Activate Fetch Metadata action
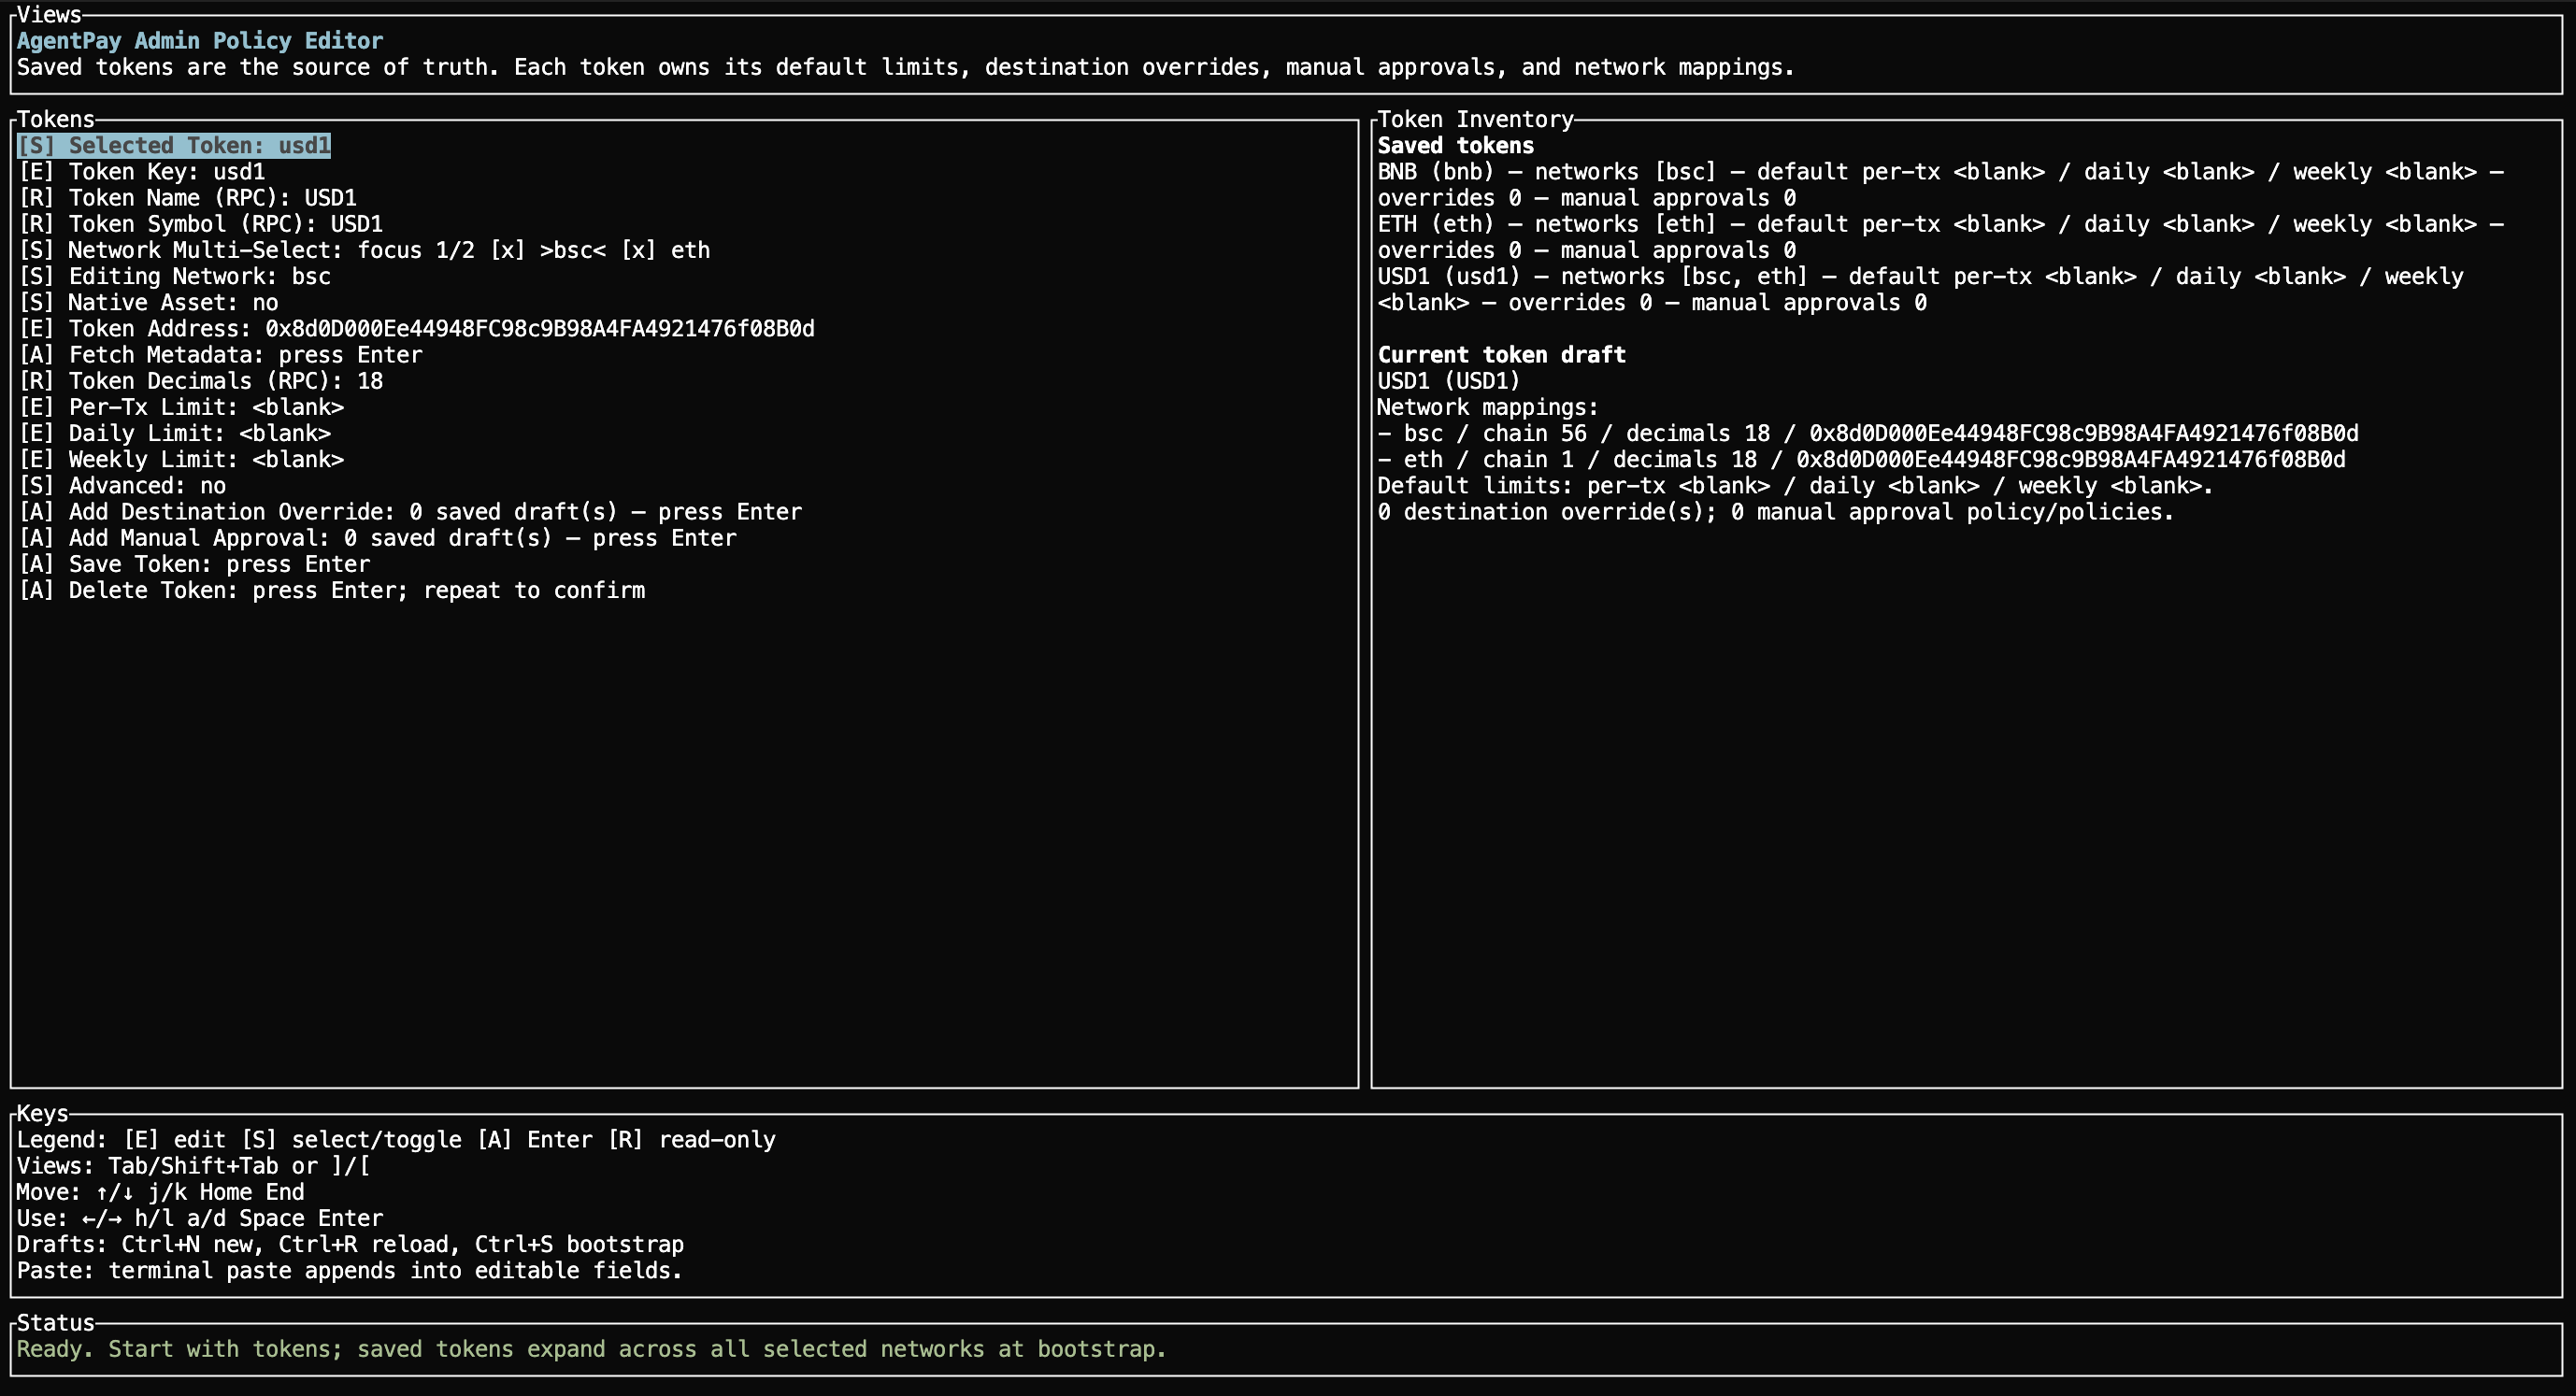 pyautogui.click(x=220, y=355)
